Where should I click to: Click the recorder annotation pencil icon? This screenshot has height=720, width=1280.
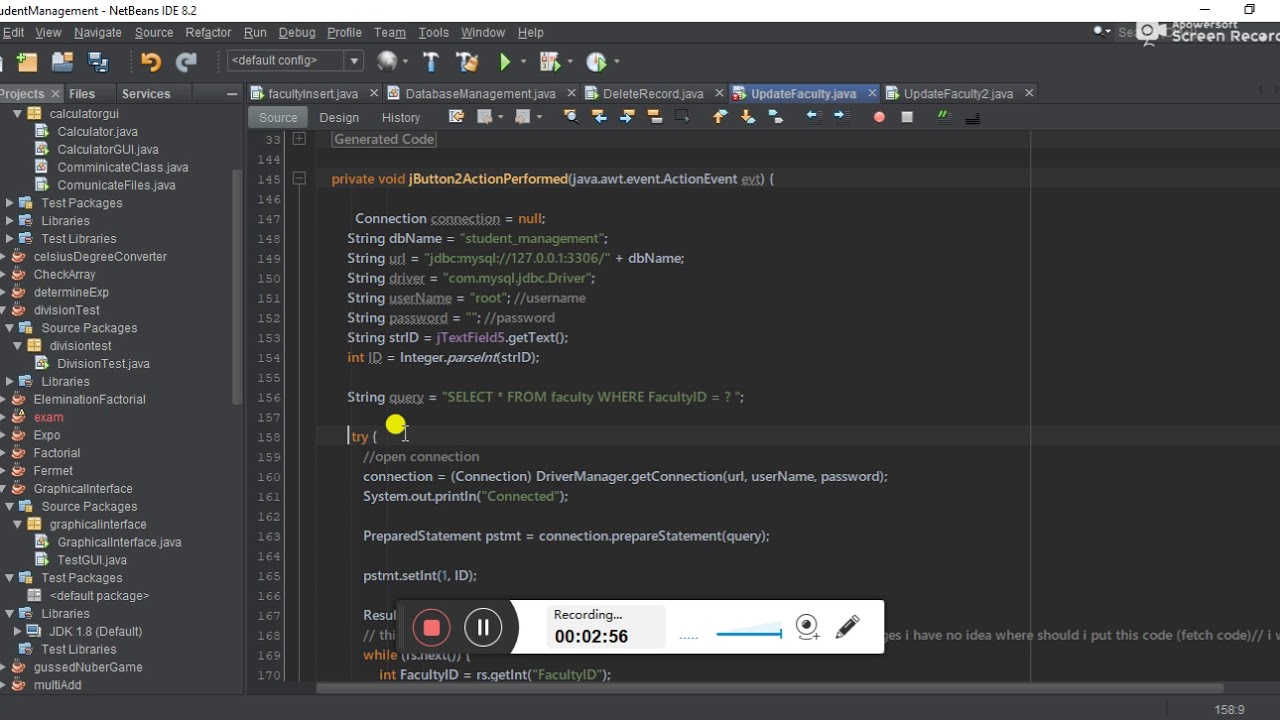tap(847, 627)
